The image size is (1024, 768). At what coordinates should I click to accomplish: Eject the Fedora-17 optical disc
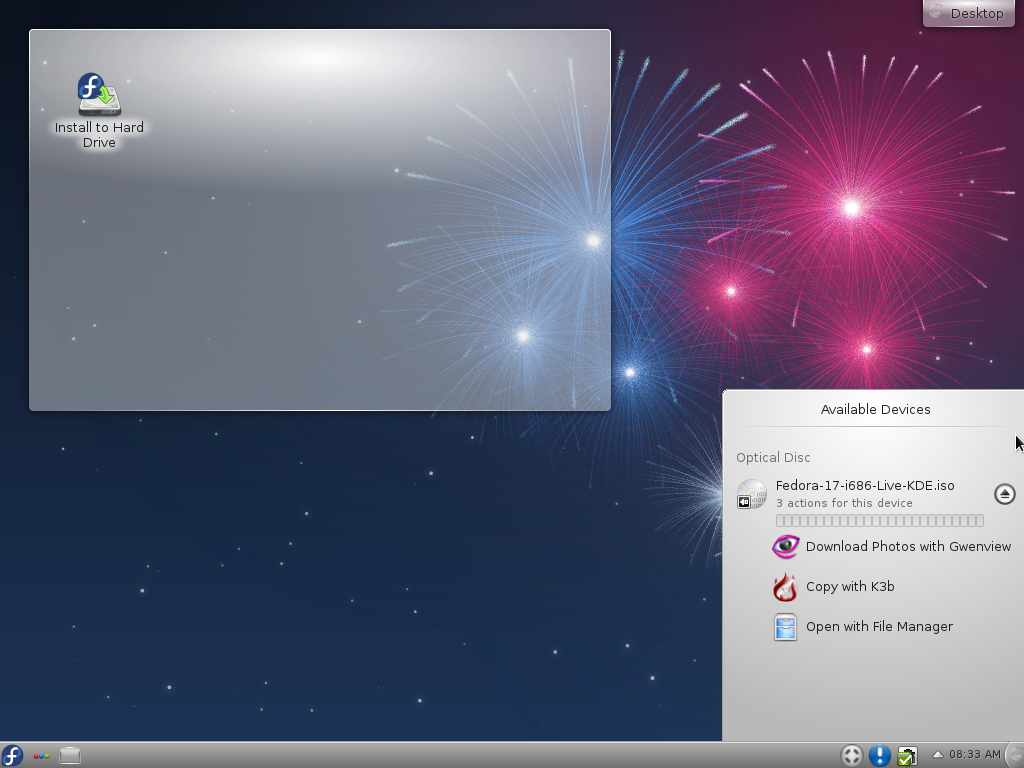(1004, 494)
